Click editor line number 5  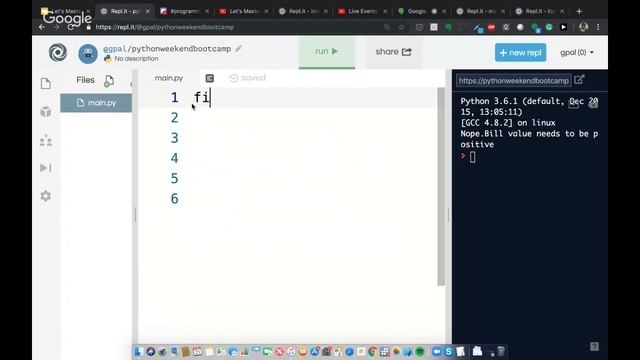click(175, 178)
